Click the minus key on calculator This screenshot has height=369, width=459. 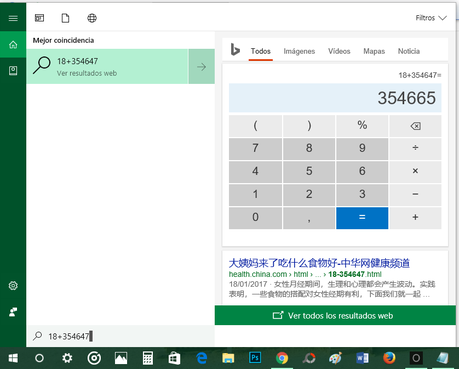pyautogui.click(x=415, y=195)
